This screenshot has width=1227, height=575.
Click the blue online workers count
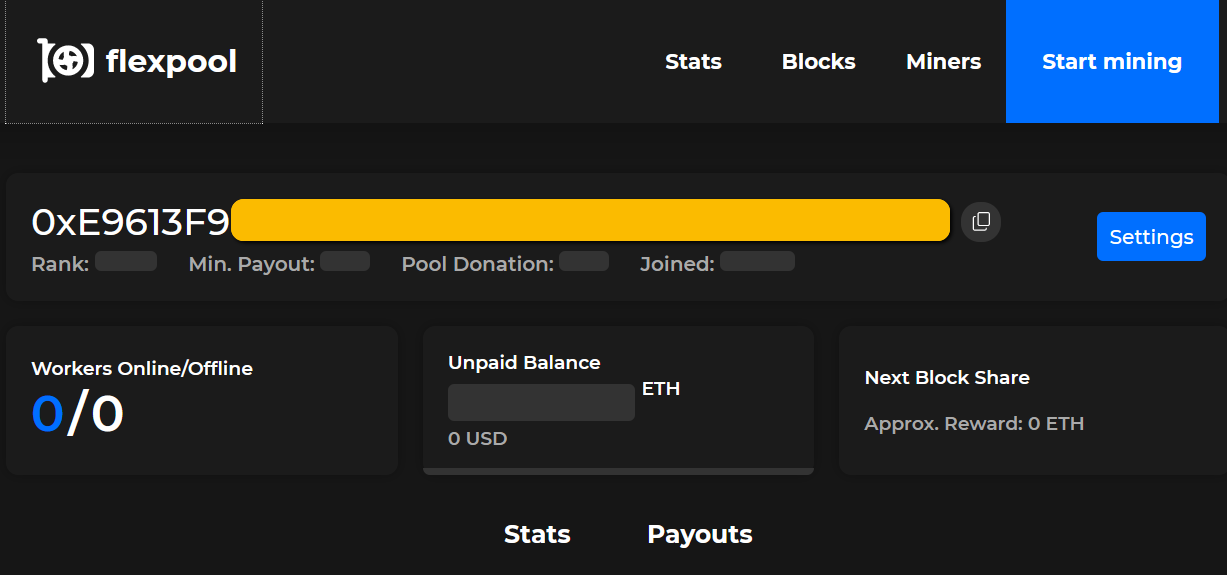48,413
